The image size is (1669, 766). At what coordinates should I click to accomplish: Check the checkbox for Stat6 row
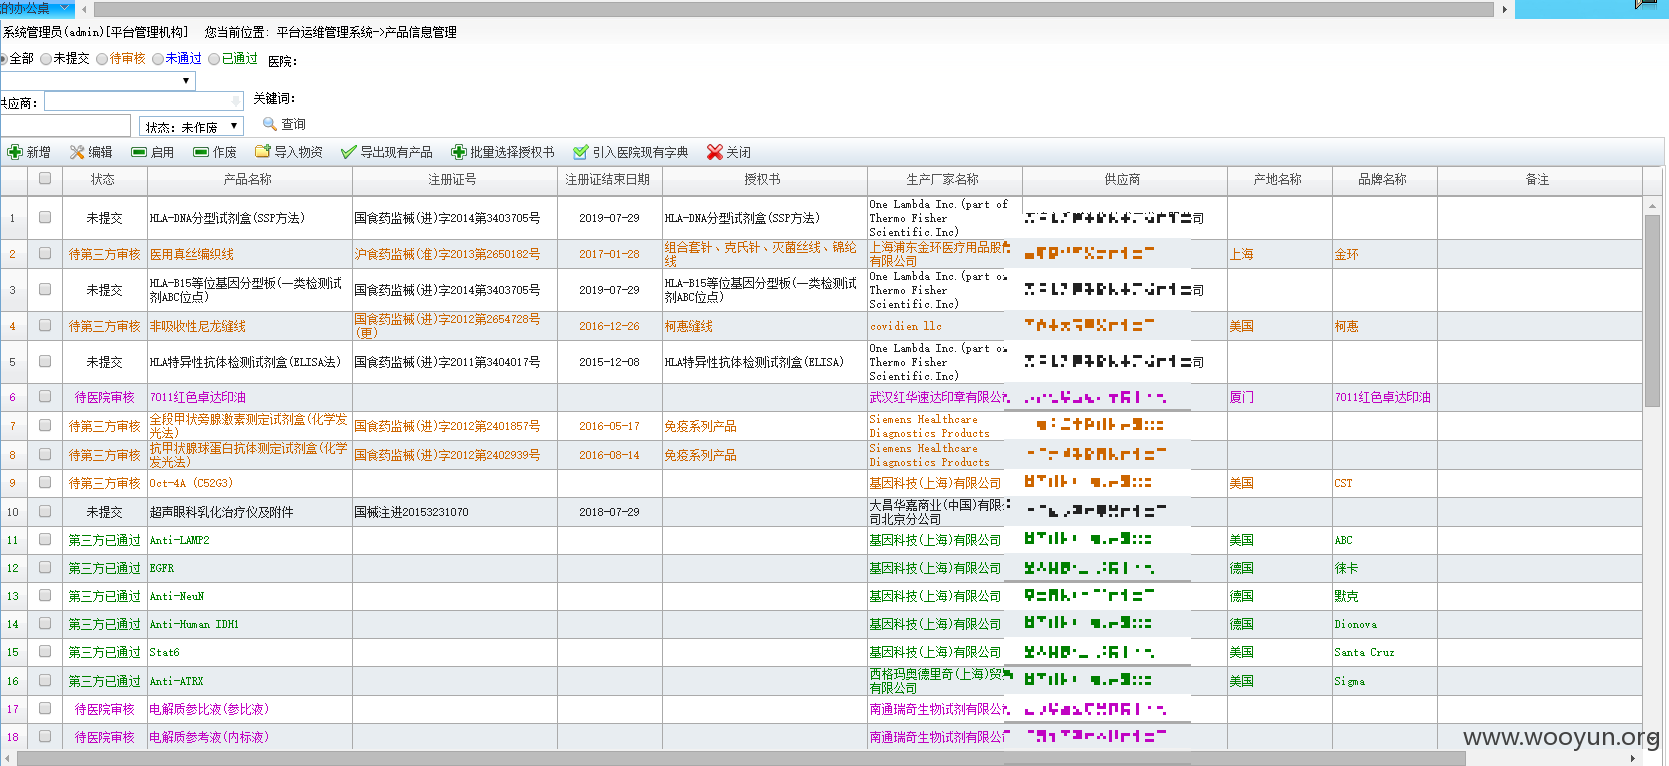[x=45, y=651]
